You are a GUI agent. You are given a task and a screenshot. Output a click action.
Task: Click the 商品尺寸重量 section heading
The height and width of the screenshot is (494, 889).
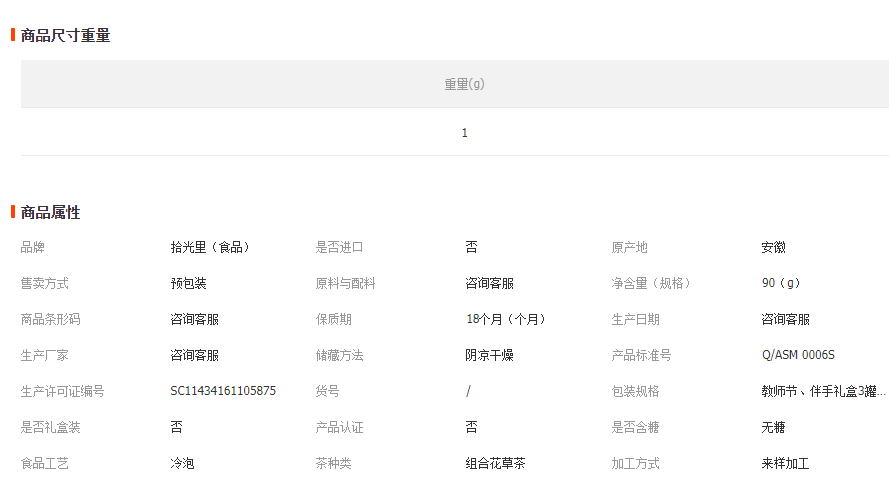click(65, 36)
